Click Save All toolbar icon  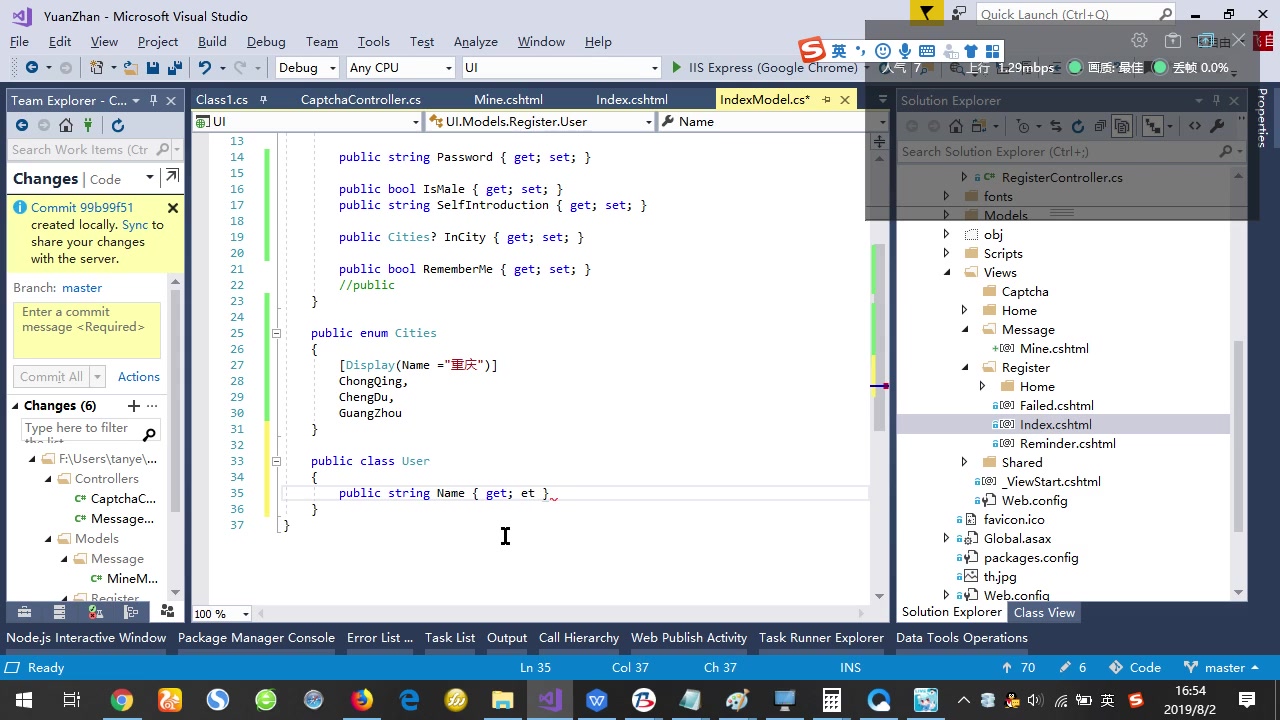175,67
